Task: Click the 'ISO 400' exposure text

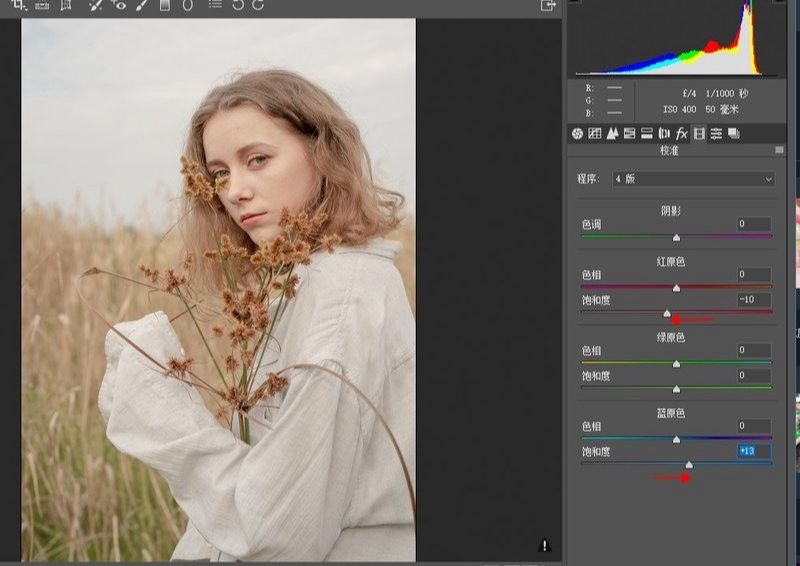Action: coord(680,109)
